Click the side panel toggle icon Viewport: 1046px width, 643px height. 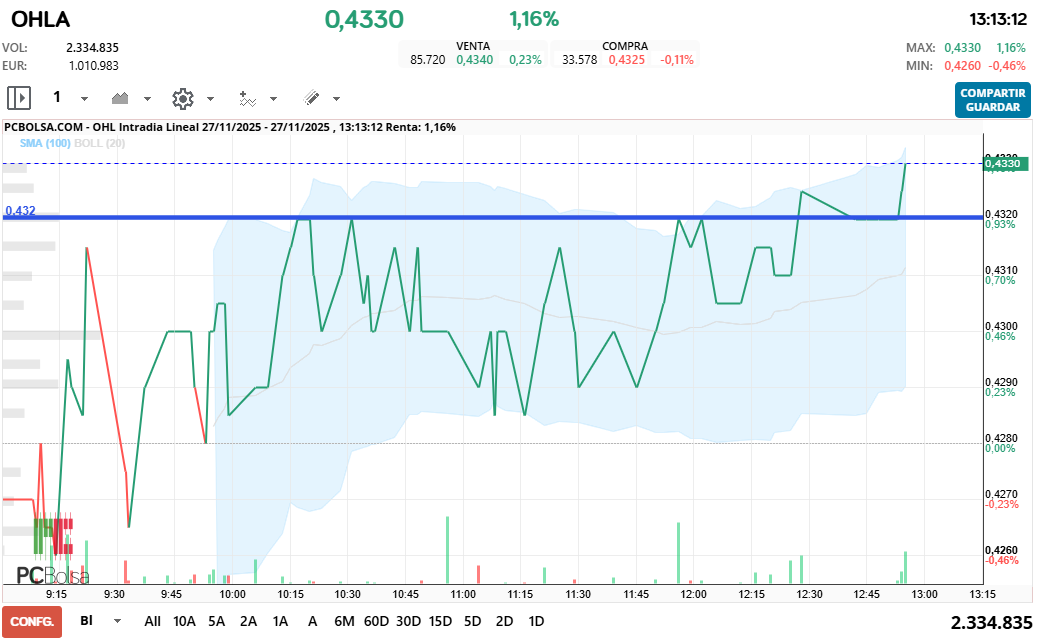(x=19, y=98)
